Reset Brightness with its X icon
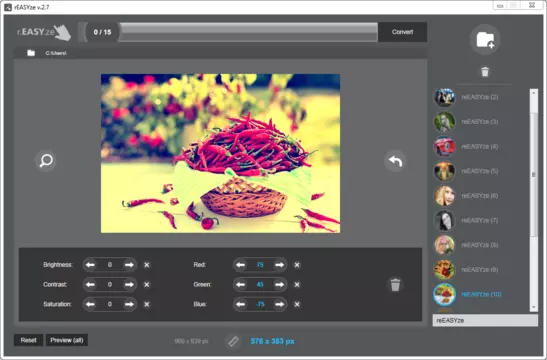The width and height of the screenshot is (547, 360). (x=147, y=265)
